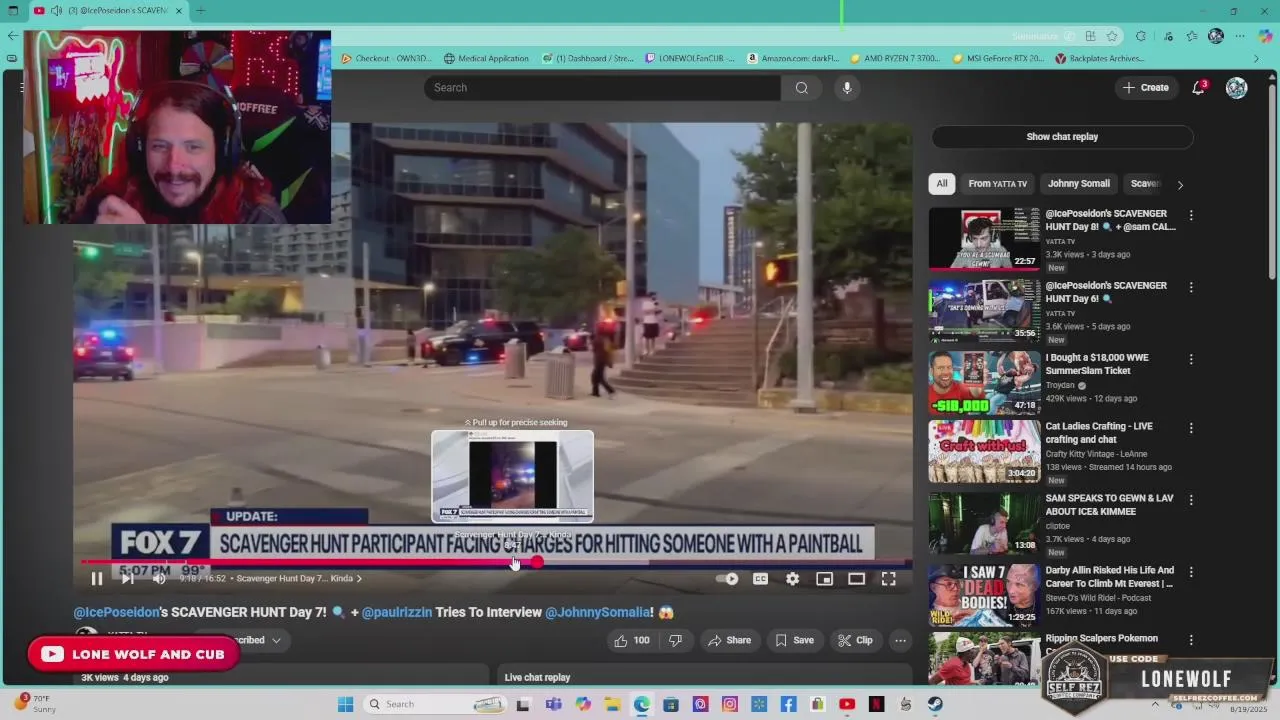
Task: Open a new browser tab
Action: [x=200, y=11]
